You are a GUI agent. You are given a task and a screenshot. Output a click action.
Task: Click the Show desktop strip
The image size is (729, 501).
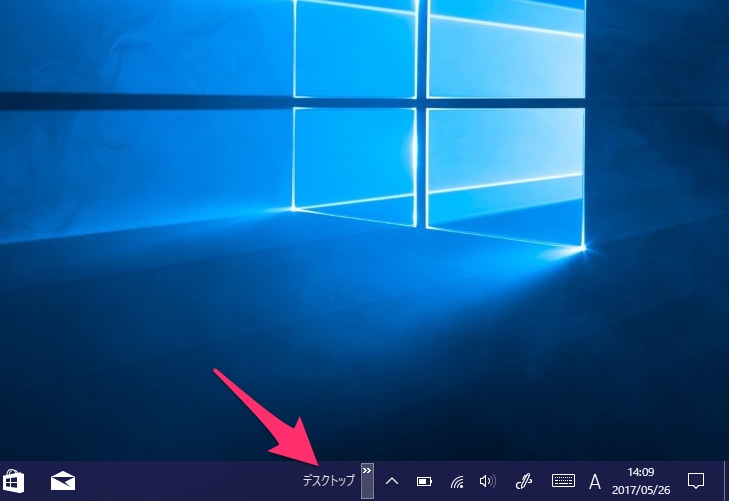coord(726,481)
